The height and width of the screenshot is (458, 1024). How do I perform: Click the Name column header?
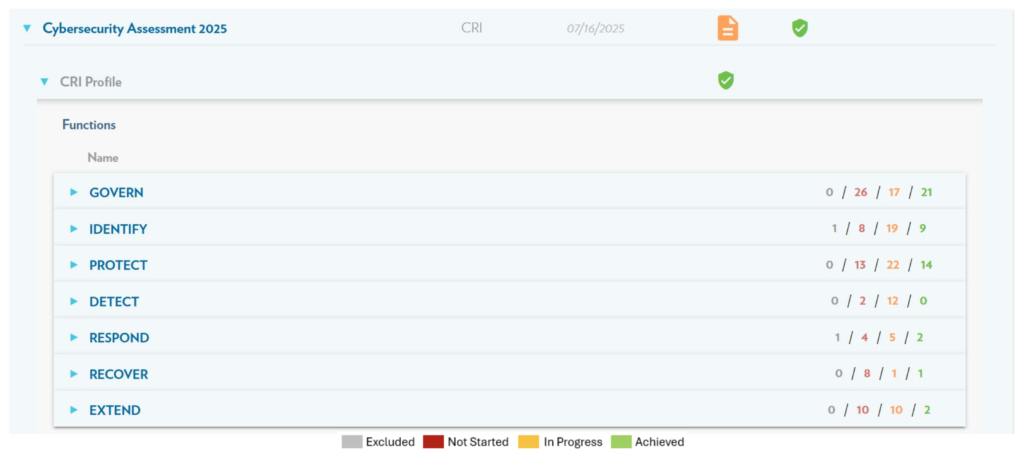point(103,158)
